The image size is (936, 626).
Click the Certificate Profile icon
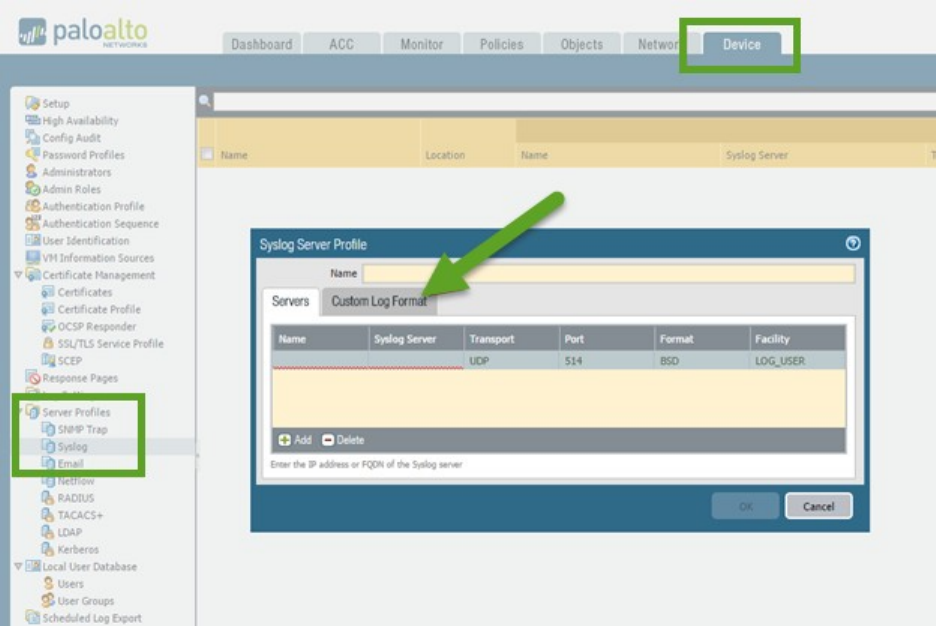point(48,309)
